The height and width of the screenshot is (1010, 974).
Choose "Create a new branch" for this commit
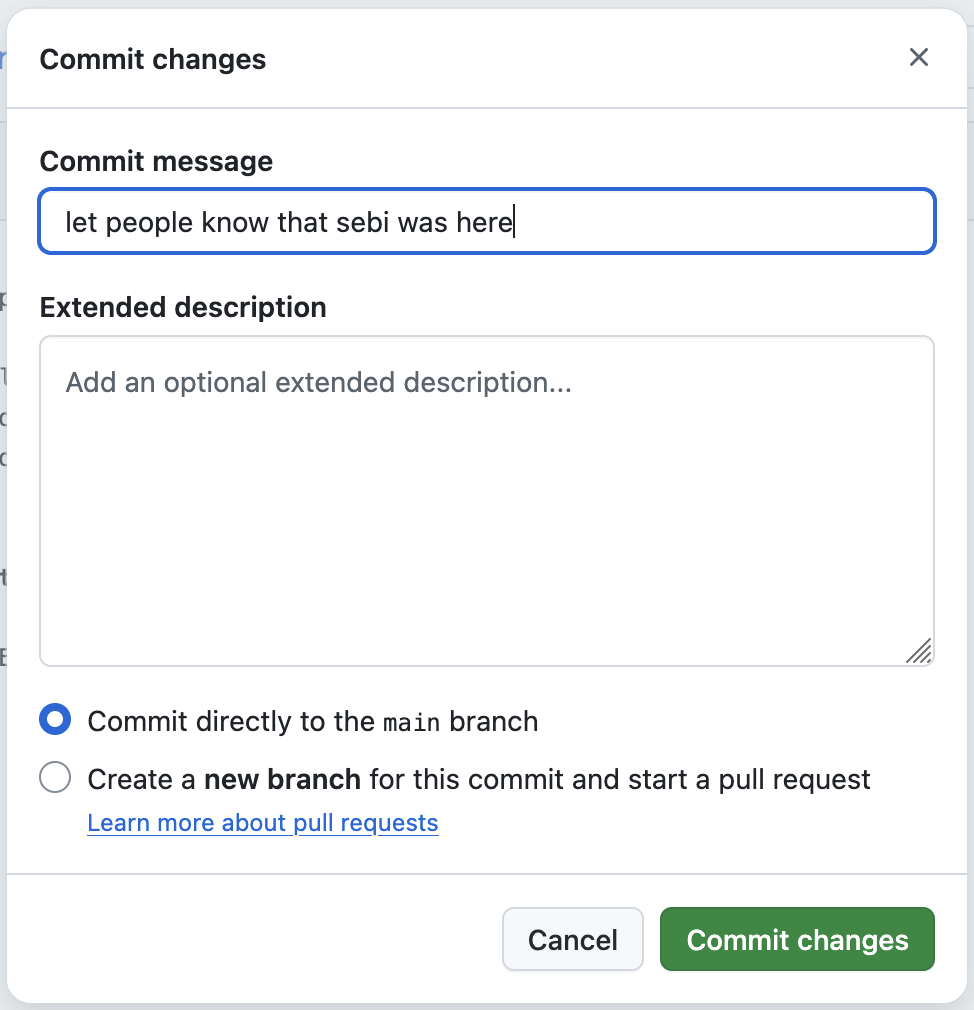pyautogui.click(x=55, y=777)
